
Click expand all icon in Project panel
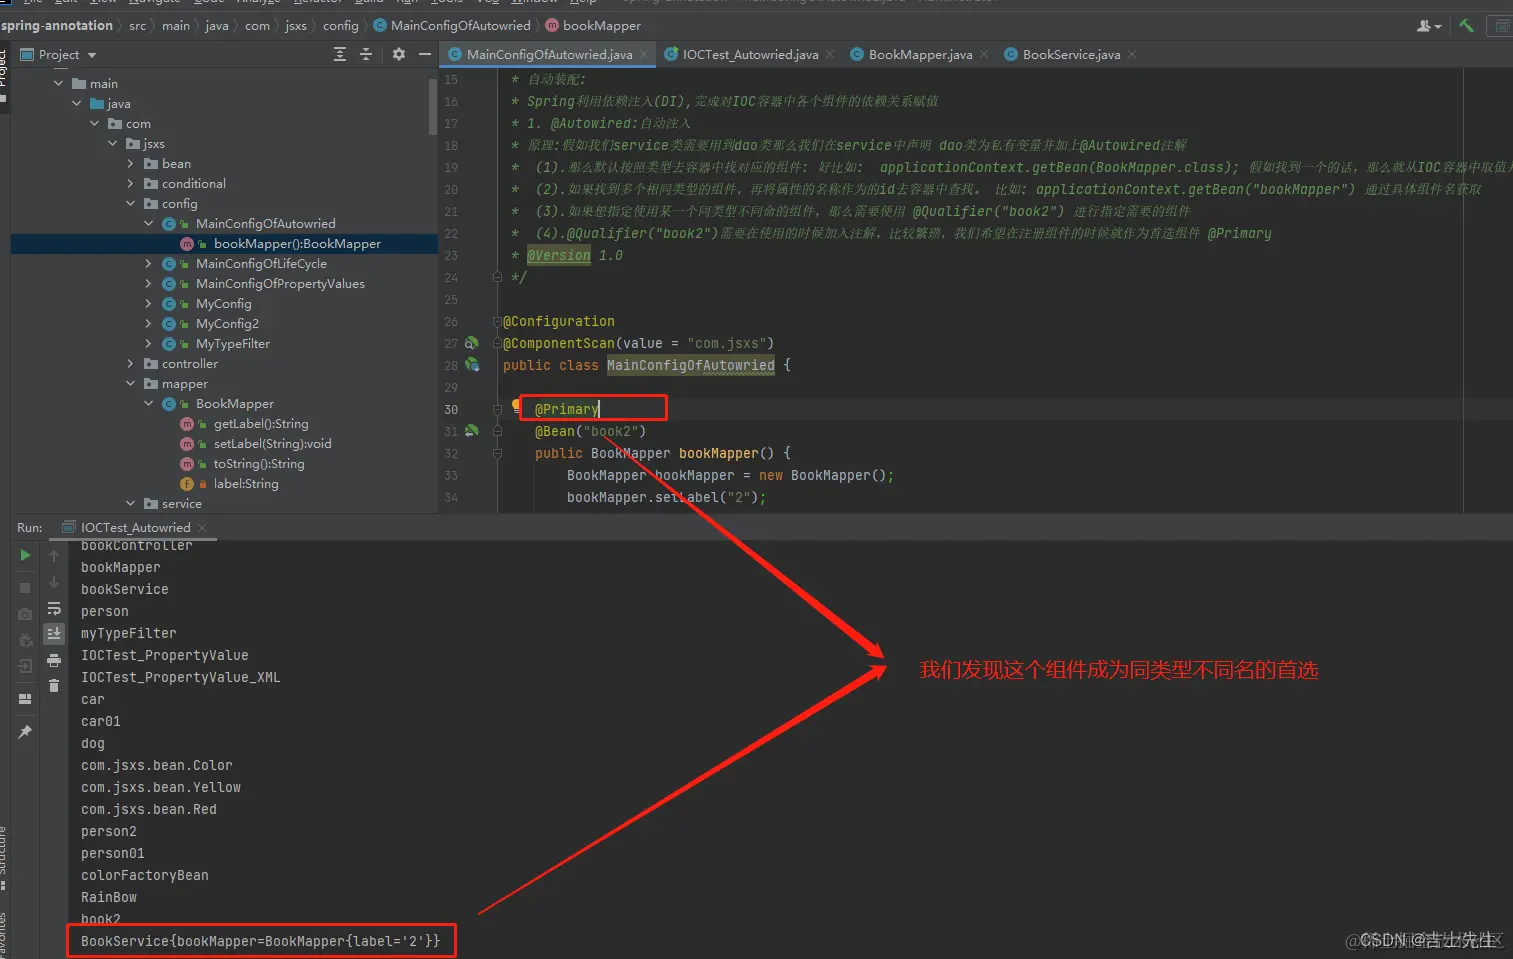pyautogui.click(x=340, y=54)
